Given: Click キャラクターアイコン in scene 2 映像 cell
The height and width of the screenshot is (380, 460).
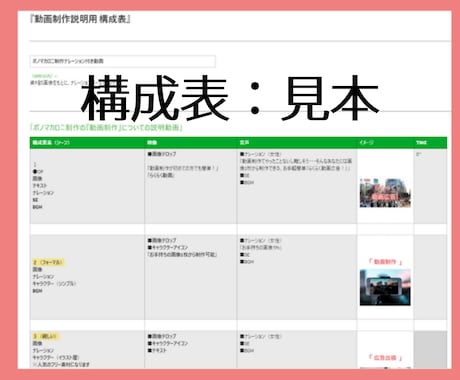Looking at the screenshot, I should coord(168,247).
